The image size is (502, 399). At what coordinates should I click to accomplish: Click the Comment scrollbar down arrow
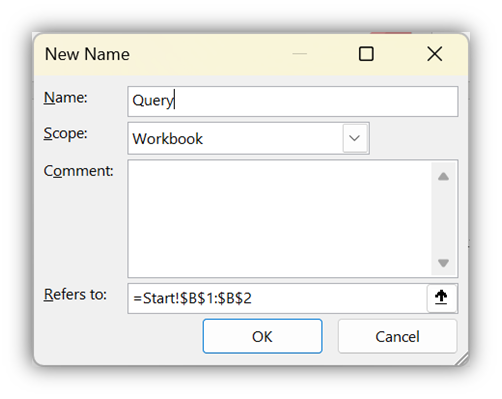point(443,263)
